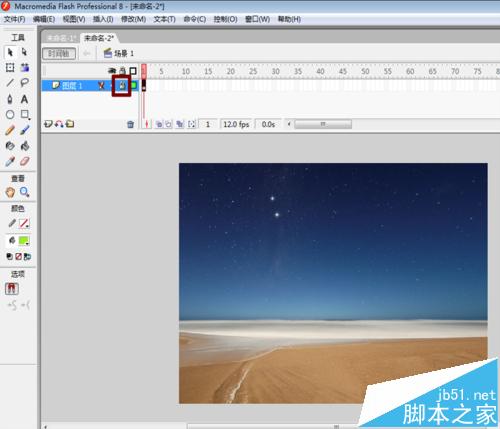
Task: Click the starry beach image on stage
Action: (333, 283)
